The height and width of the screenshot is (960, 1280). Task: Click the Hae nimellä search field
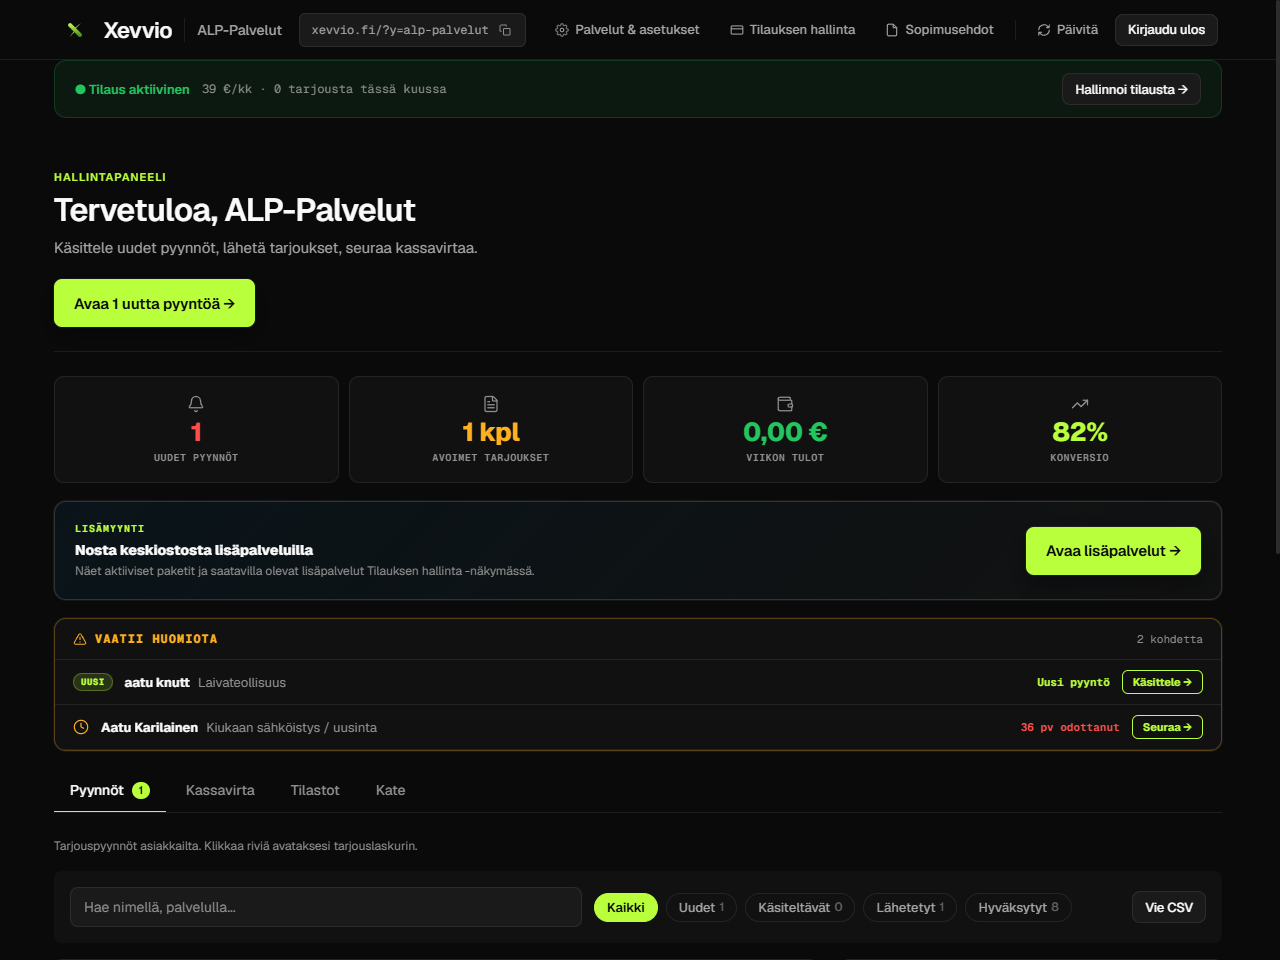[x=326, y=907]
